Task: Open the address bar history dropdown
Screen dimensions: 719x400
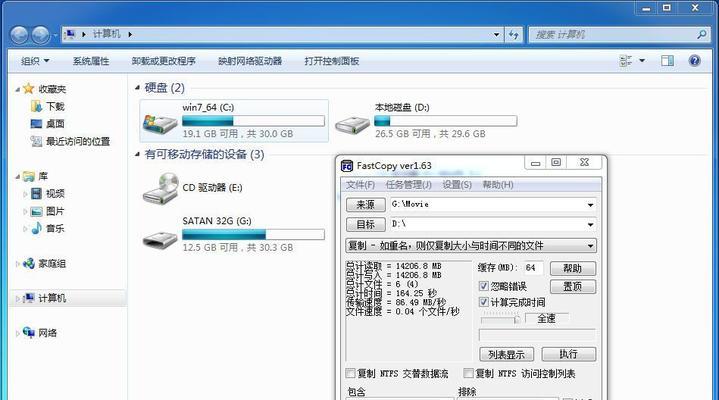Action: [496, 34]
